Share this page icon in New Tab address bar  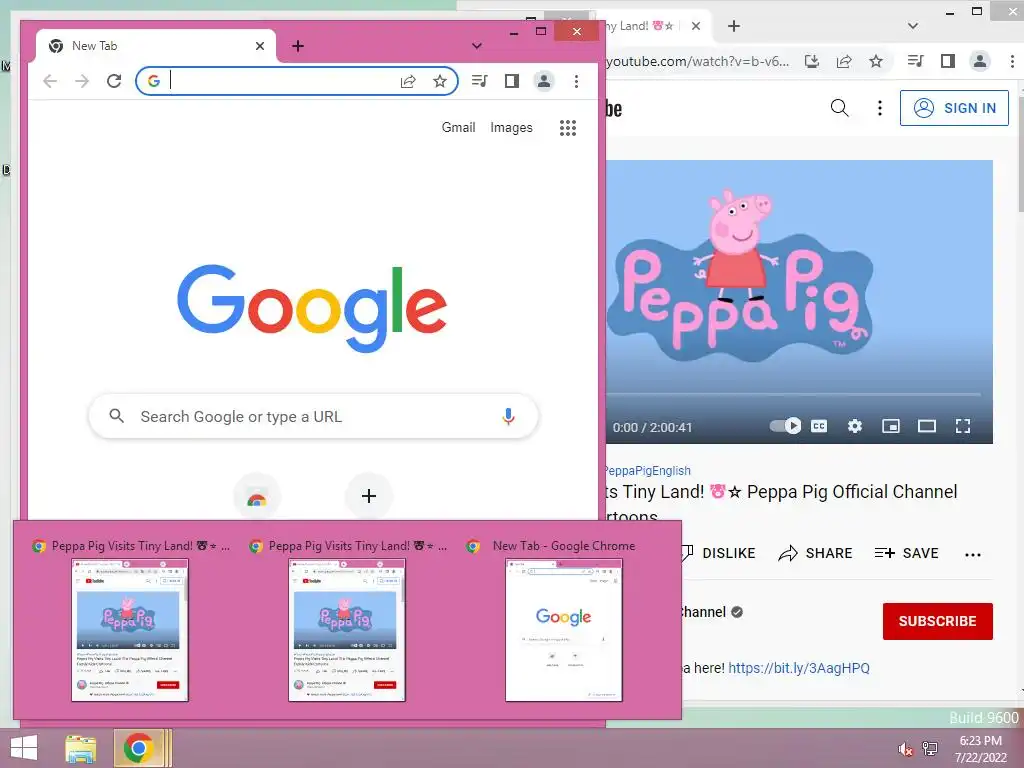tap(408, 81)
